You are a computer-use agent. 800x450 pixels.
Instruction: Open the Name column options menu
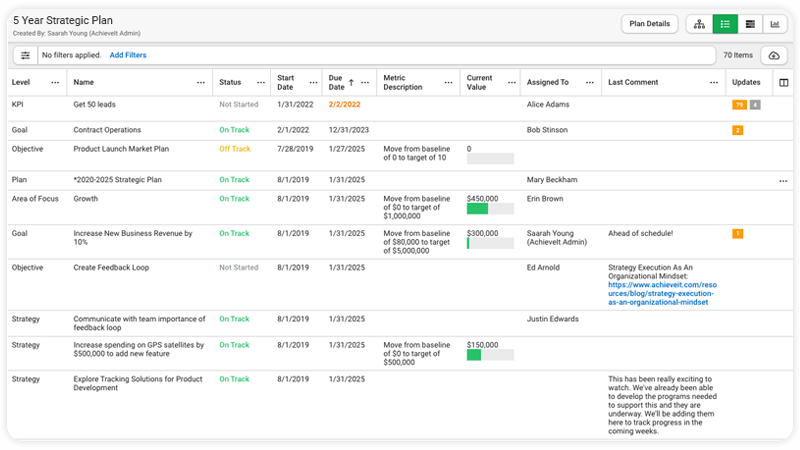coord(201,83)
